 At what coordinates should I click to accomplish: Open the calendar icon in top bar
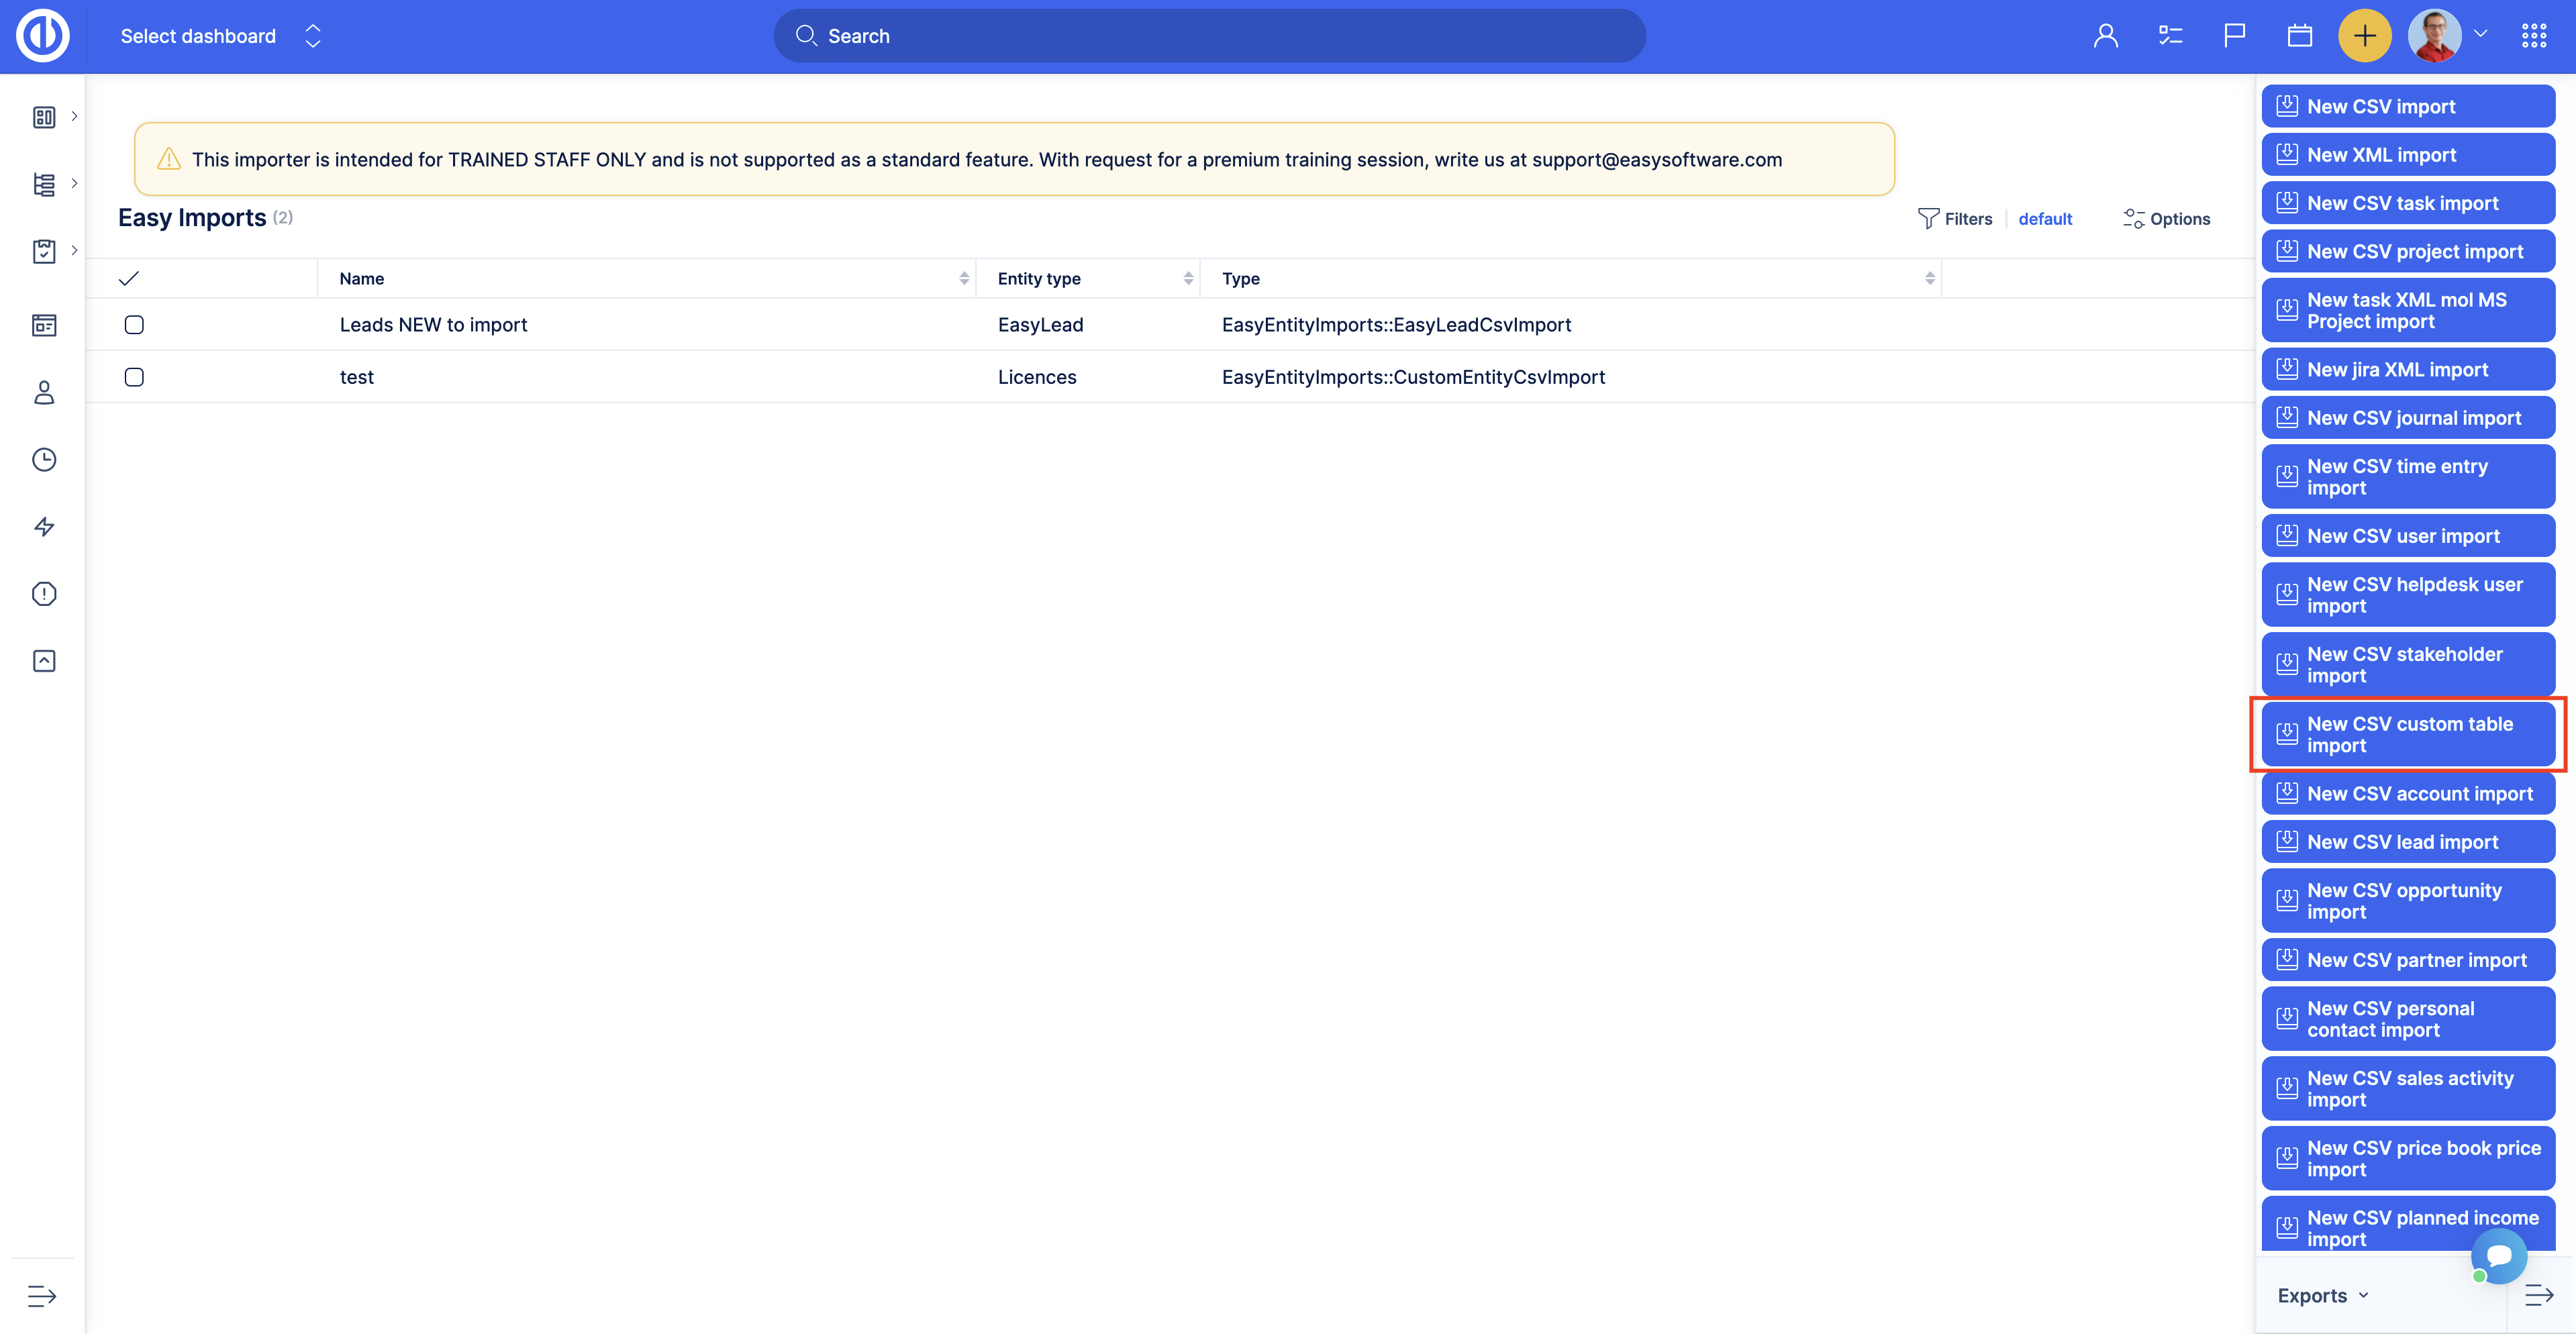click(2299, 36)
